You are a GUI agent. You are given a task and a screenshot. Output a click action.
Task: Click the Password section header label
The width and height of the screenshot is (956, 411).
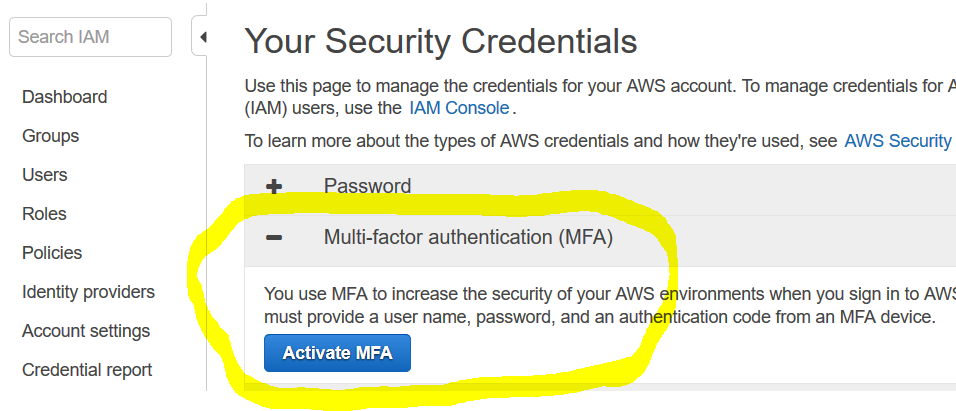click(367, 186)
